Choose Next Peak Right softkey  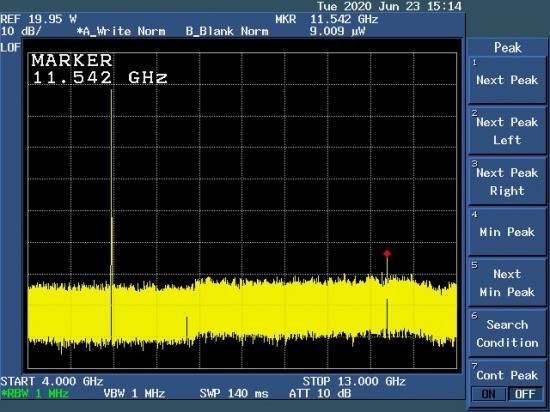(507, 181)
